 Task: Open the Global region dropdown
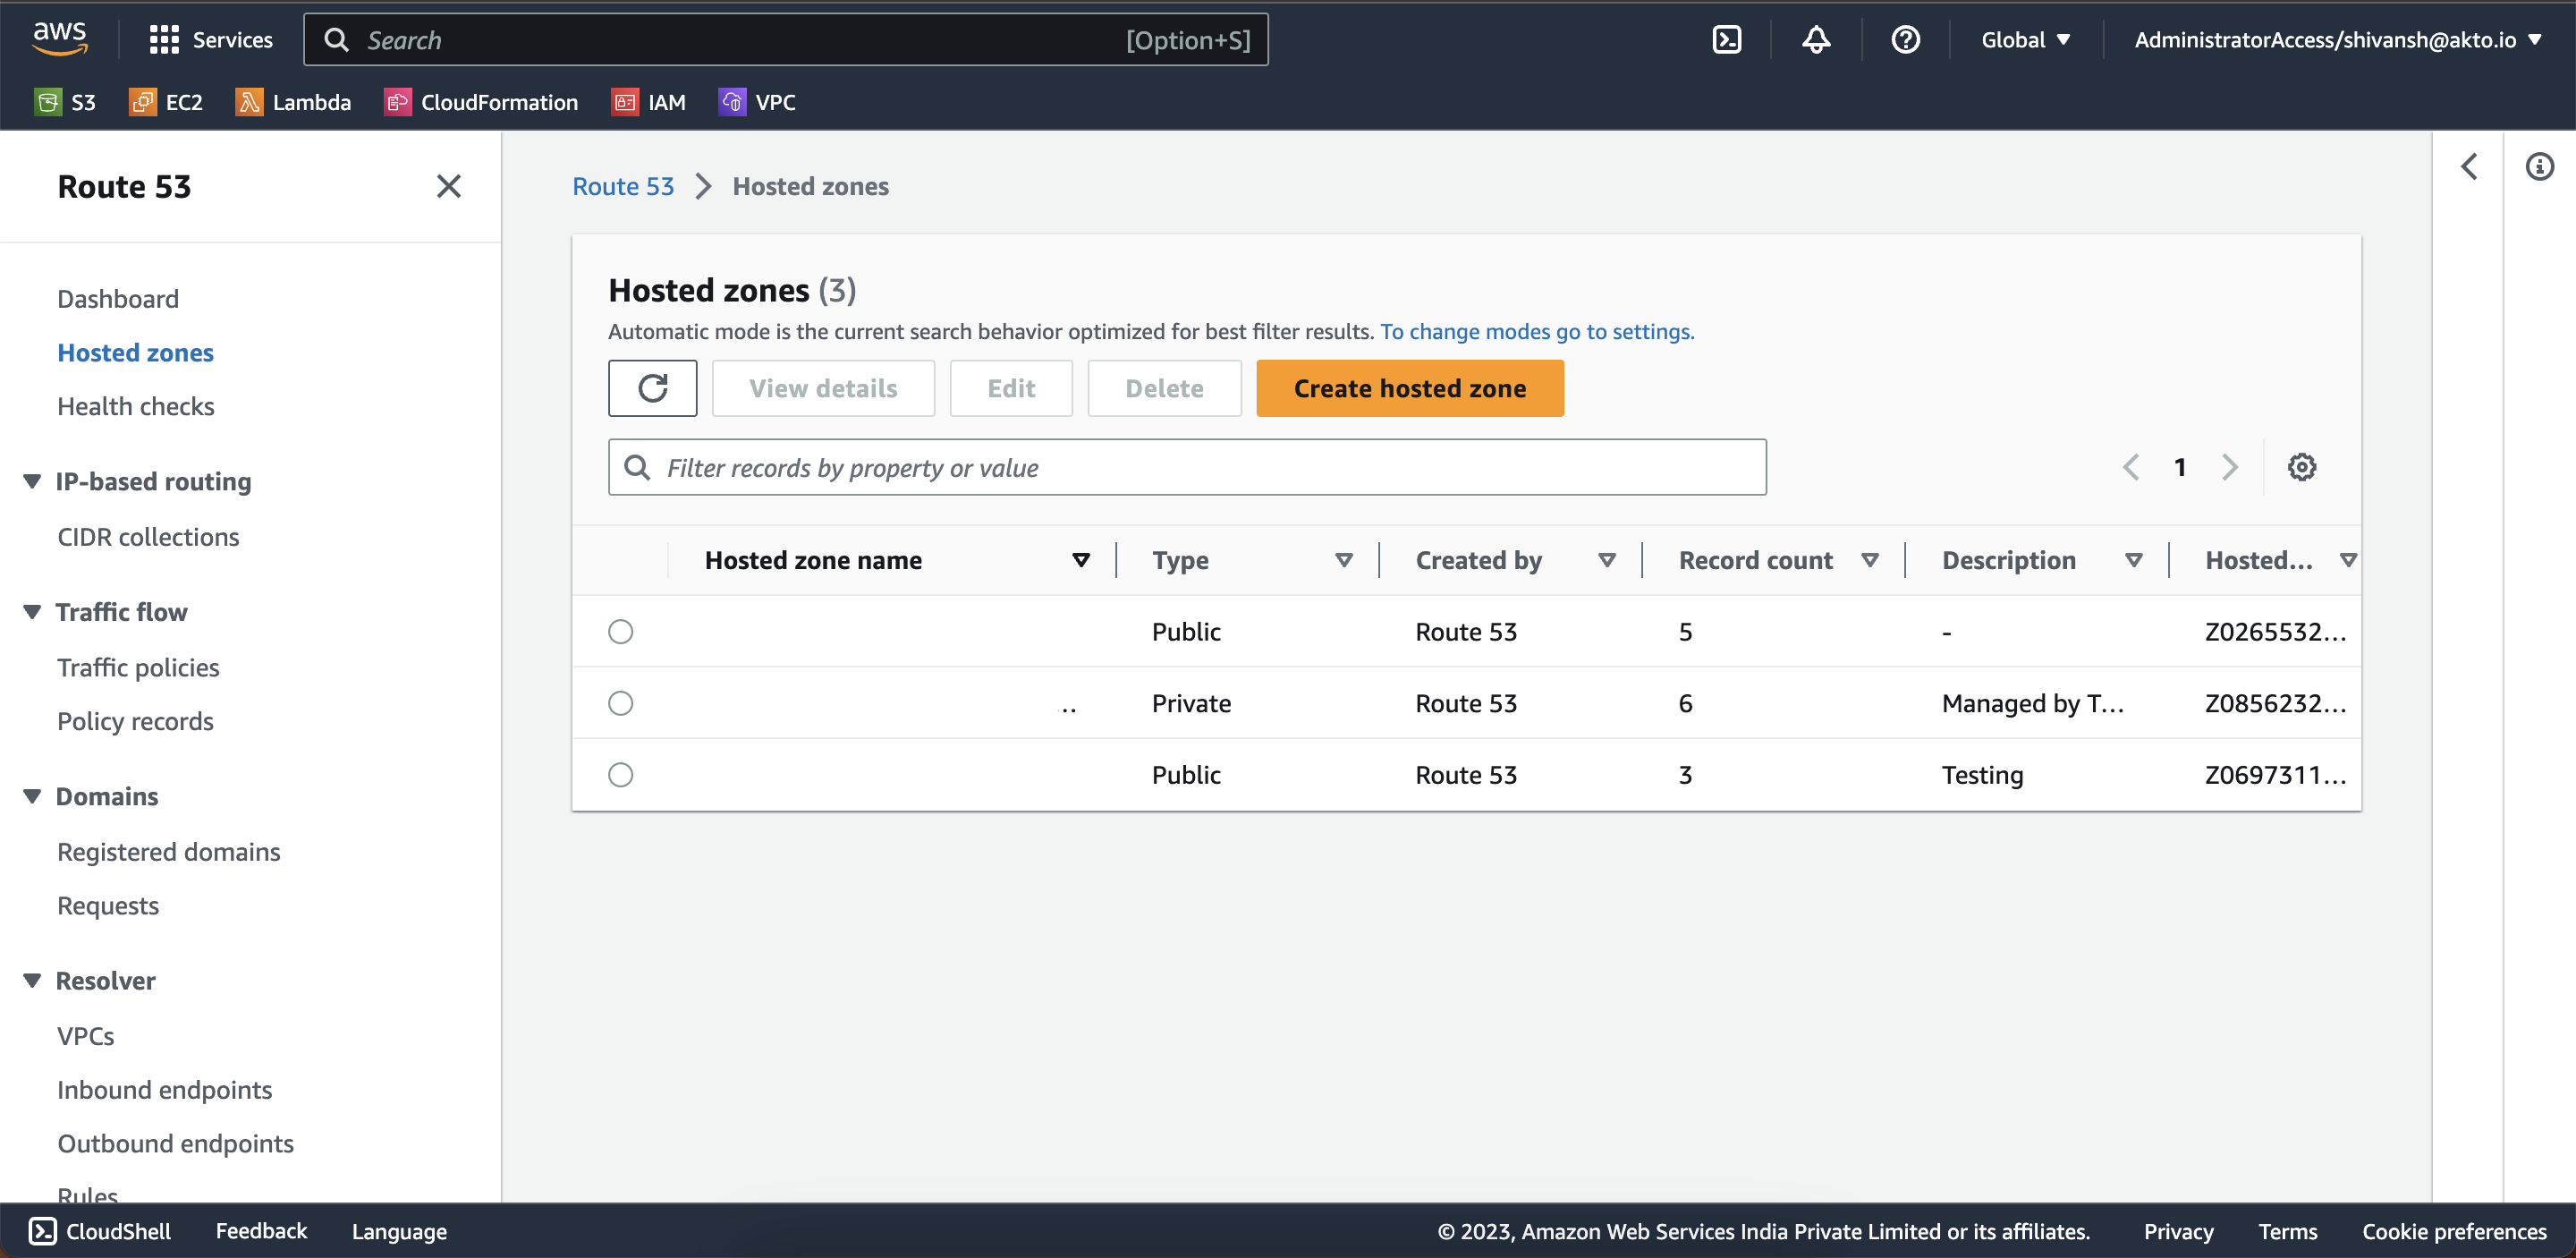point(2025,40)
